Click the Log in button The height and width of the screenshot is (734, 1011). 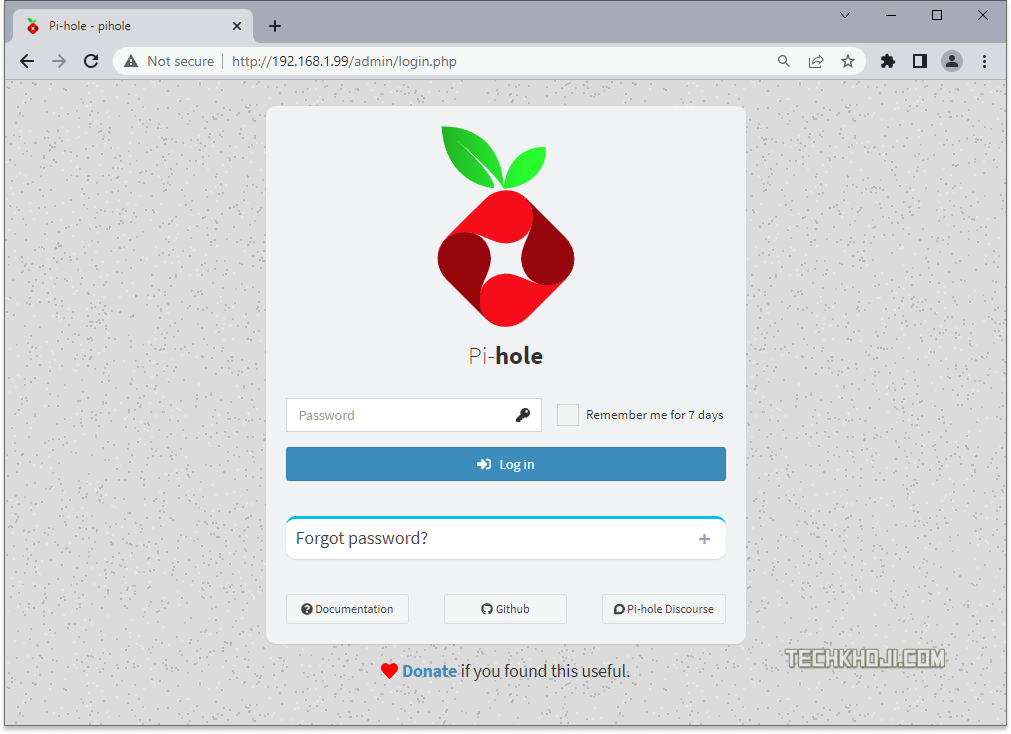[506, 464]
